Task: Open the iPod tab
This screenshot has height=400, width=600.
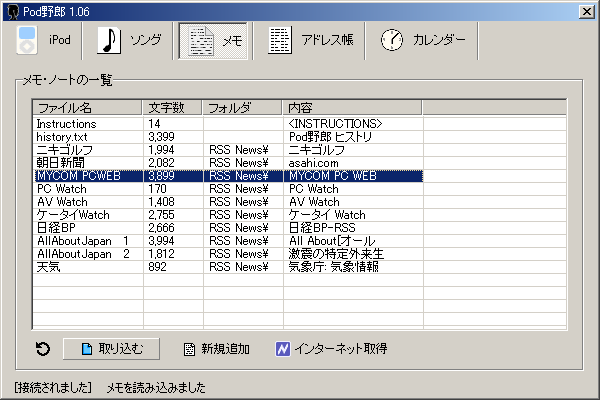Action: coord(43,41)
